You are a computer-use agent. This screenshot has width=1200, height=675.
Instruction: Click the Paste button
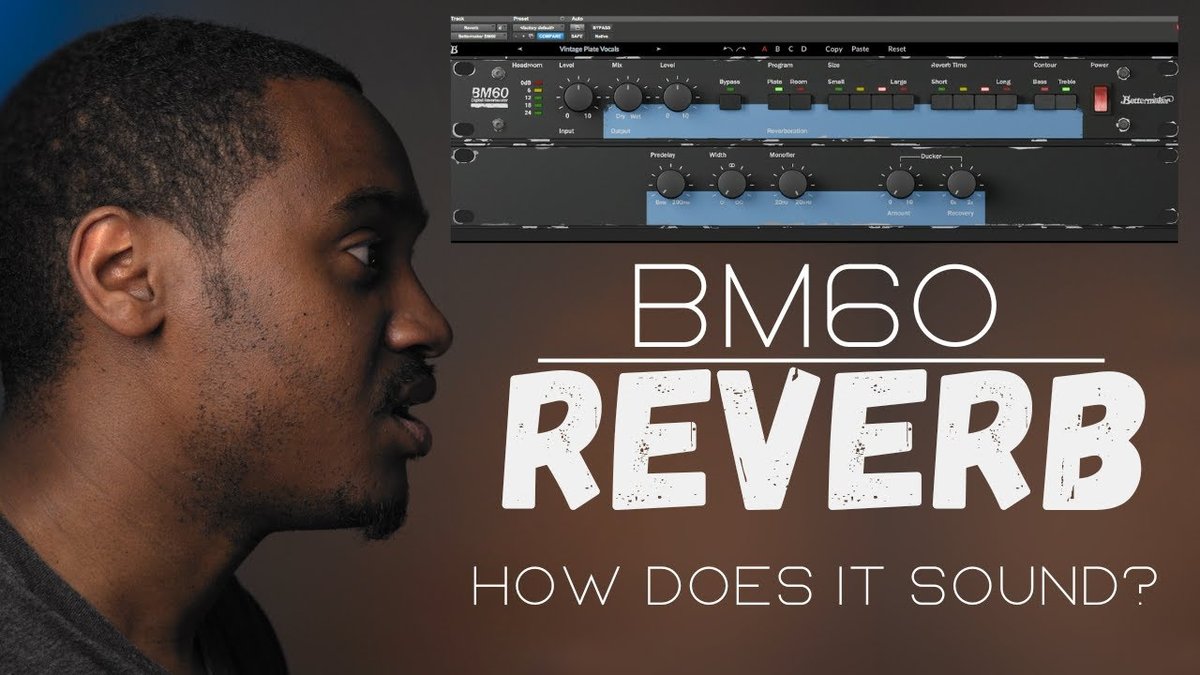(x=860, y=49)
